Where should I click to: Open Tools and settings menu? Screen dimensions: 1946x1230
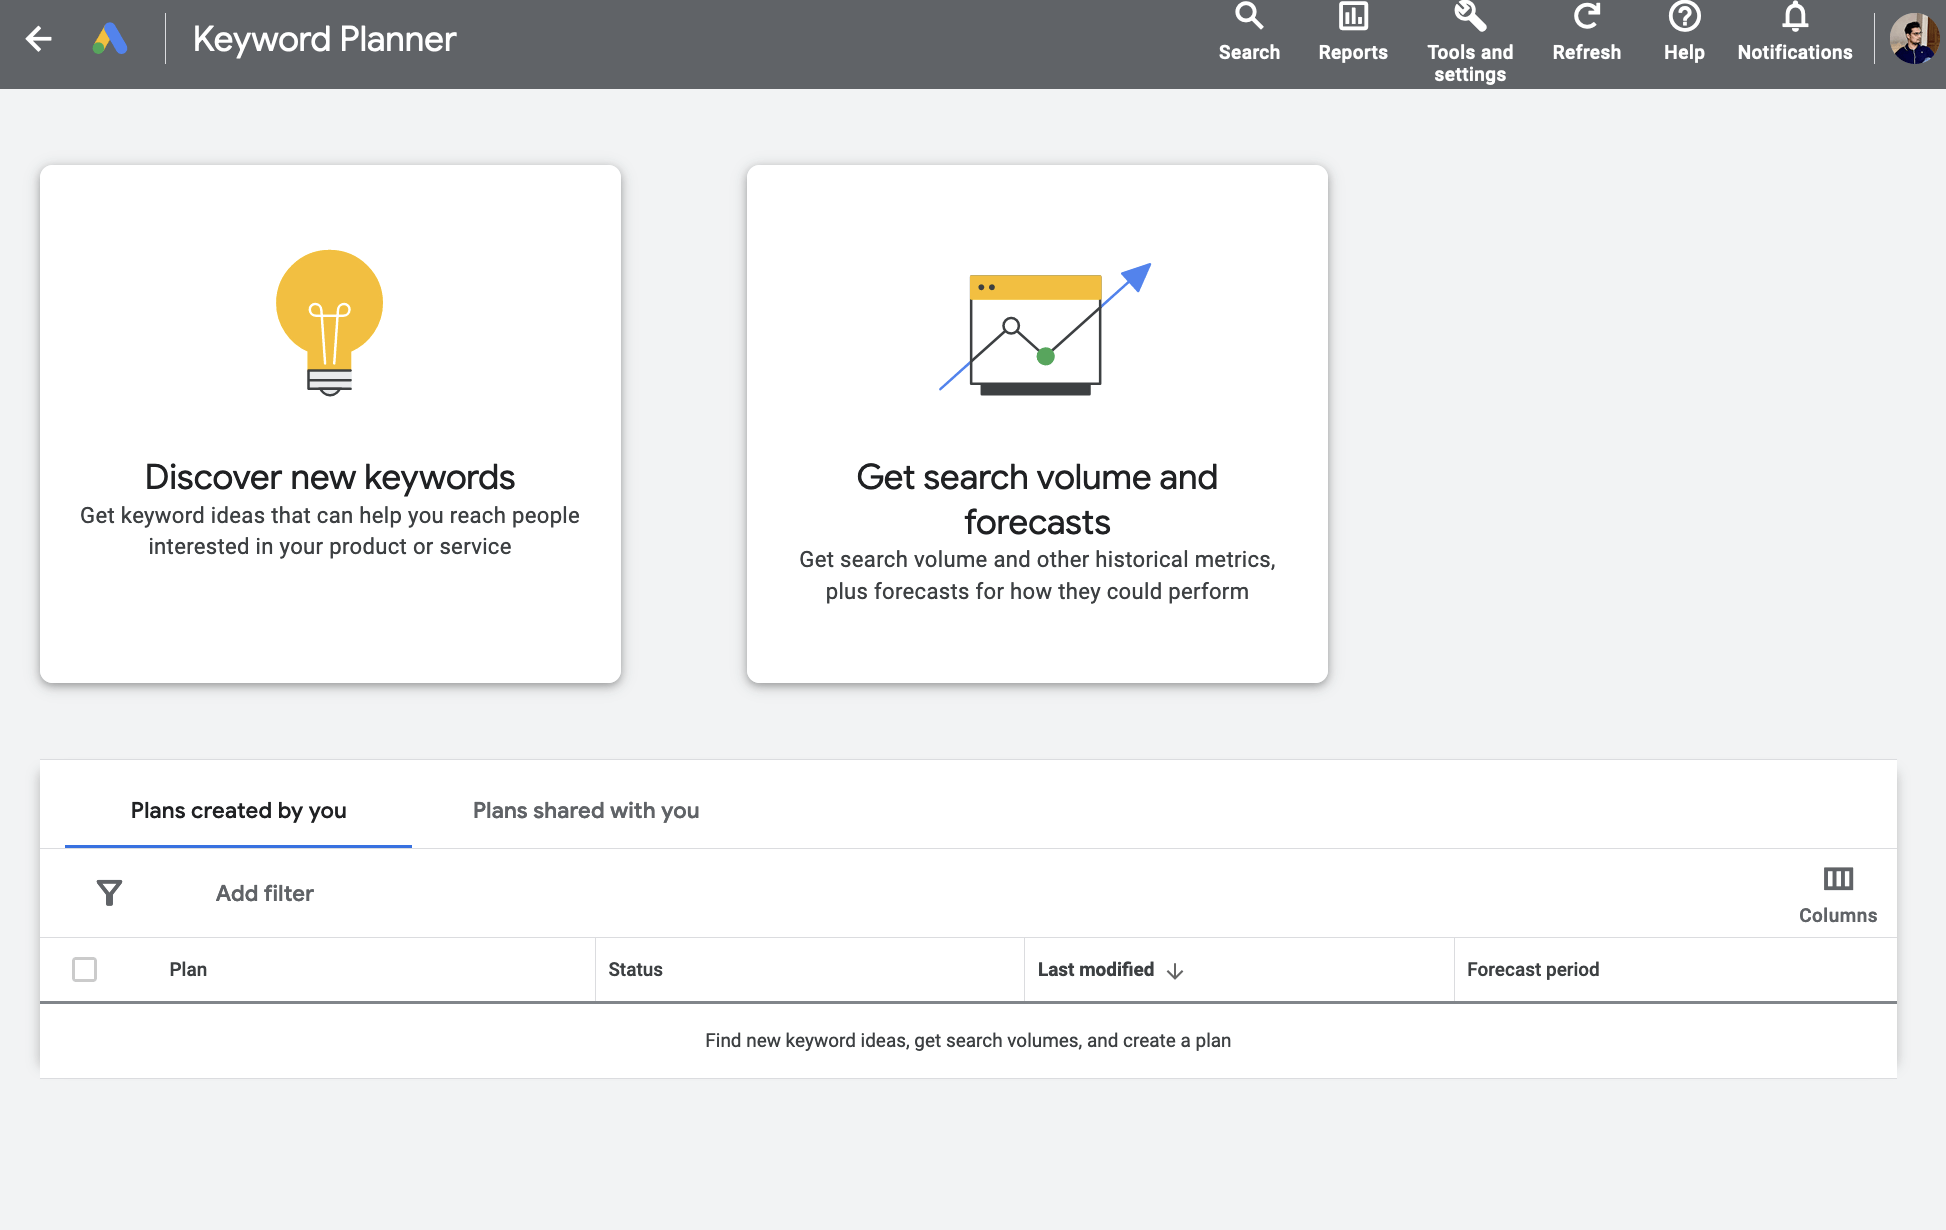coord(1470,44)
